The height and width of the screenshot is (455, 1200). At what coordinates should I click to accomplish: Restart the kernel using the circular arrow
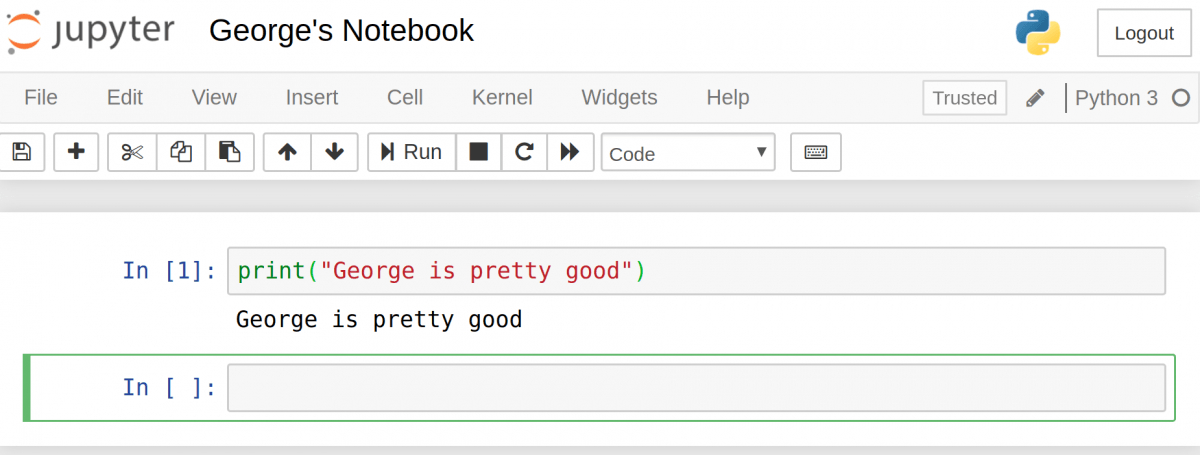pyautogui.click(x=524, y=152)
